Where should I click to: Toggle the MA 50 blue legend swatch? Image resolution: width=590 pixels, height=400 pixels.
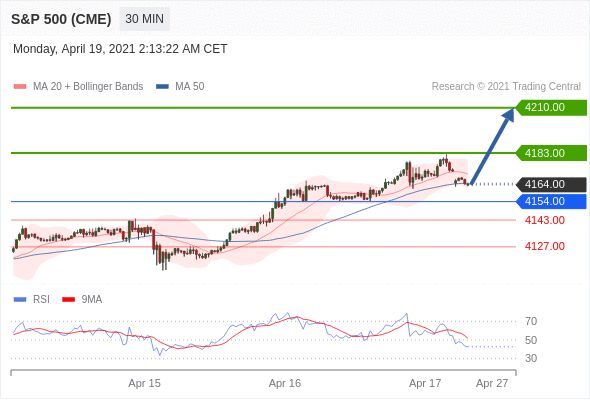162,87
